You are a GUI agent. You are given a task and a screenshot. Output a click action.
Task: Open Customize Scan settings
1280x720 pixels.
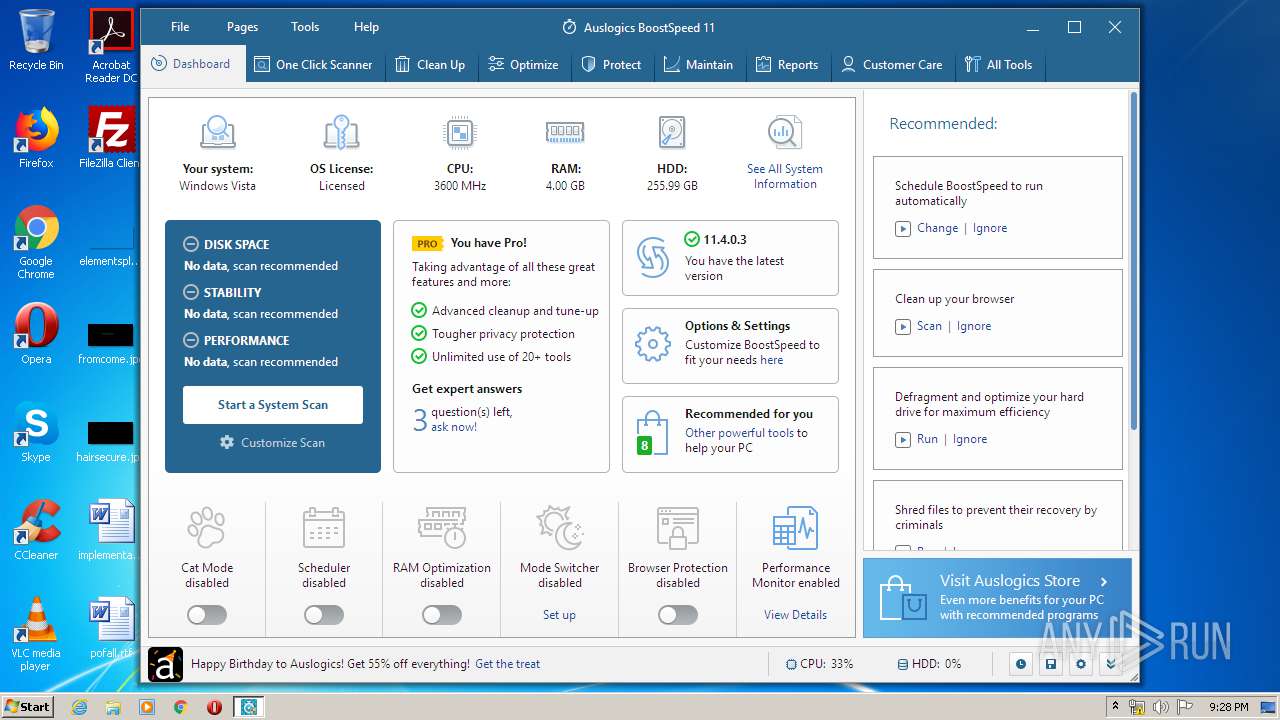(273, 442)
